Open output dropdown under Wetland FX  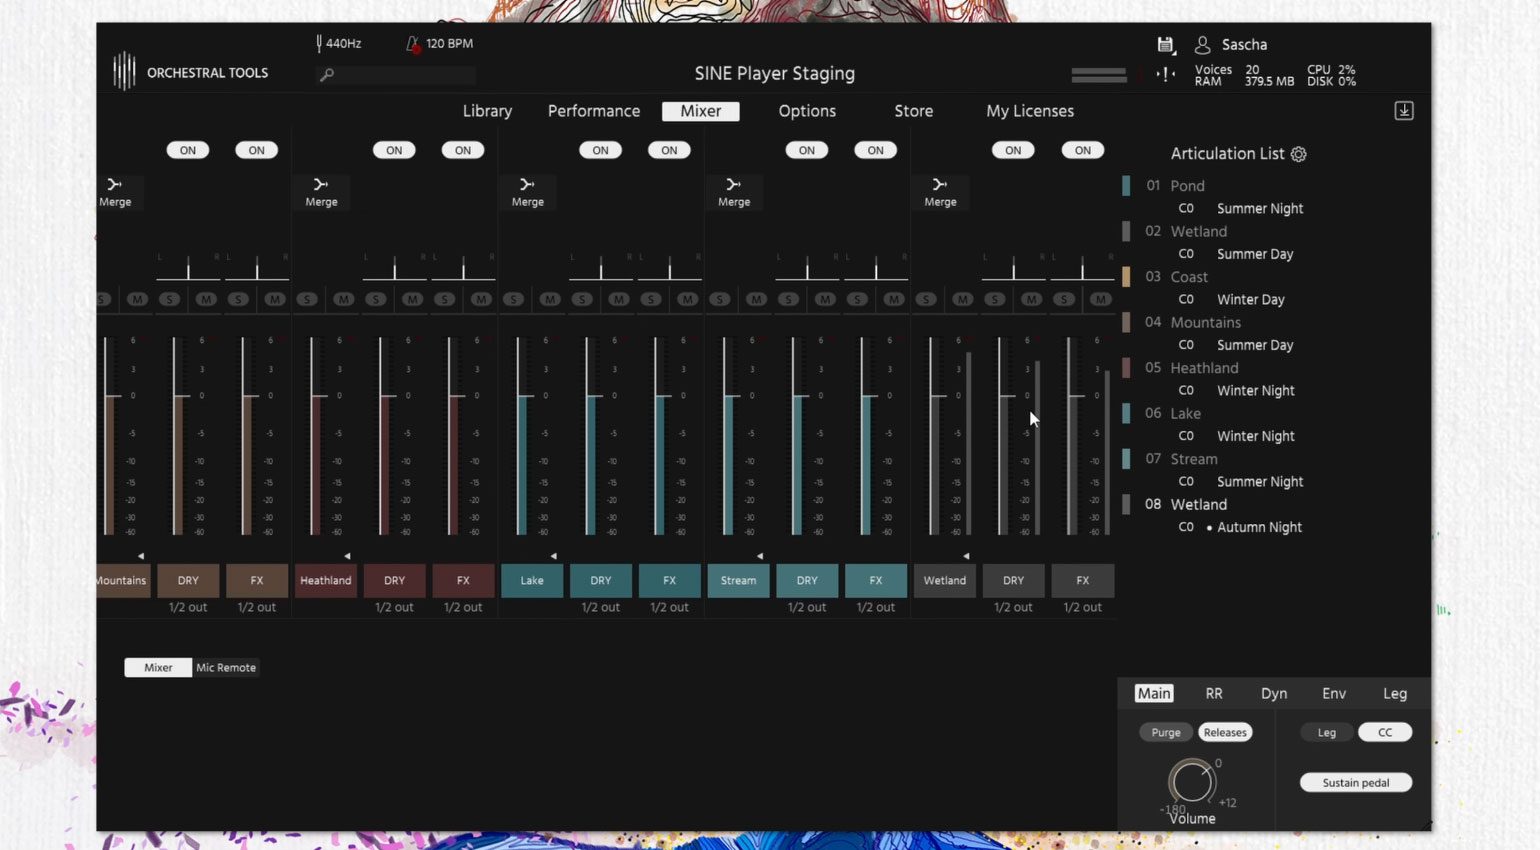(x=1082, y=607)
